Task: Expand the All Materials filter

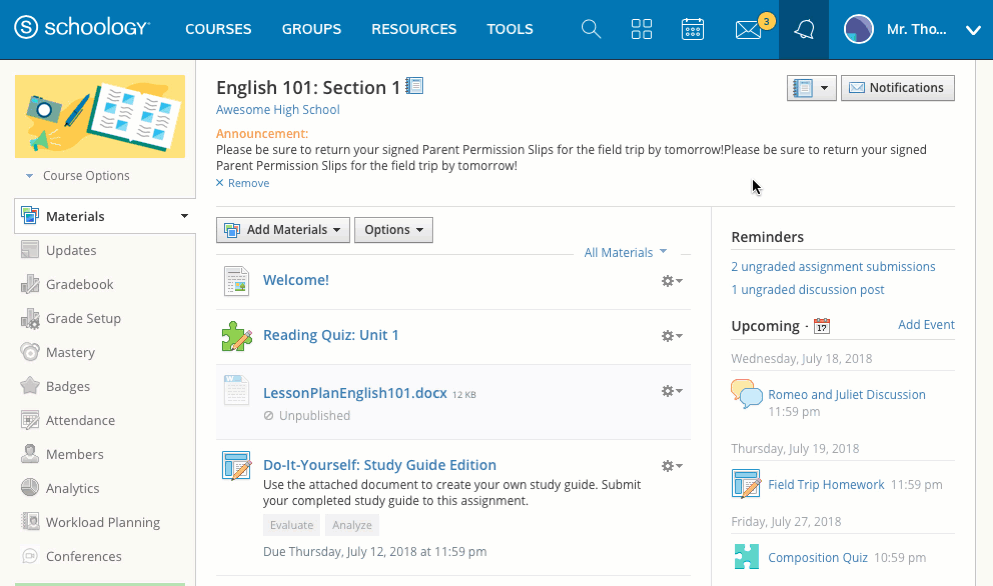Action: pyautogui.click(x=625, y=253)
